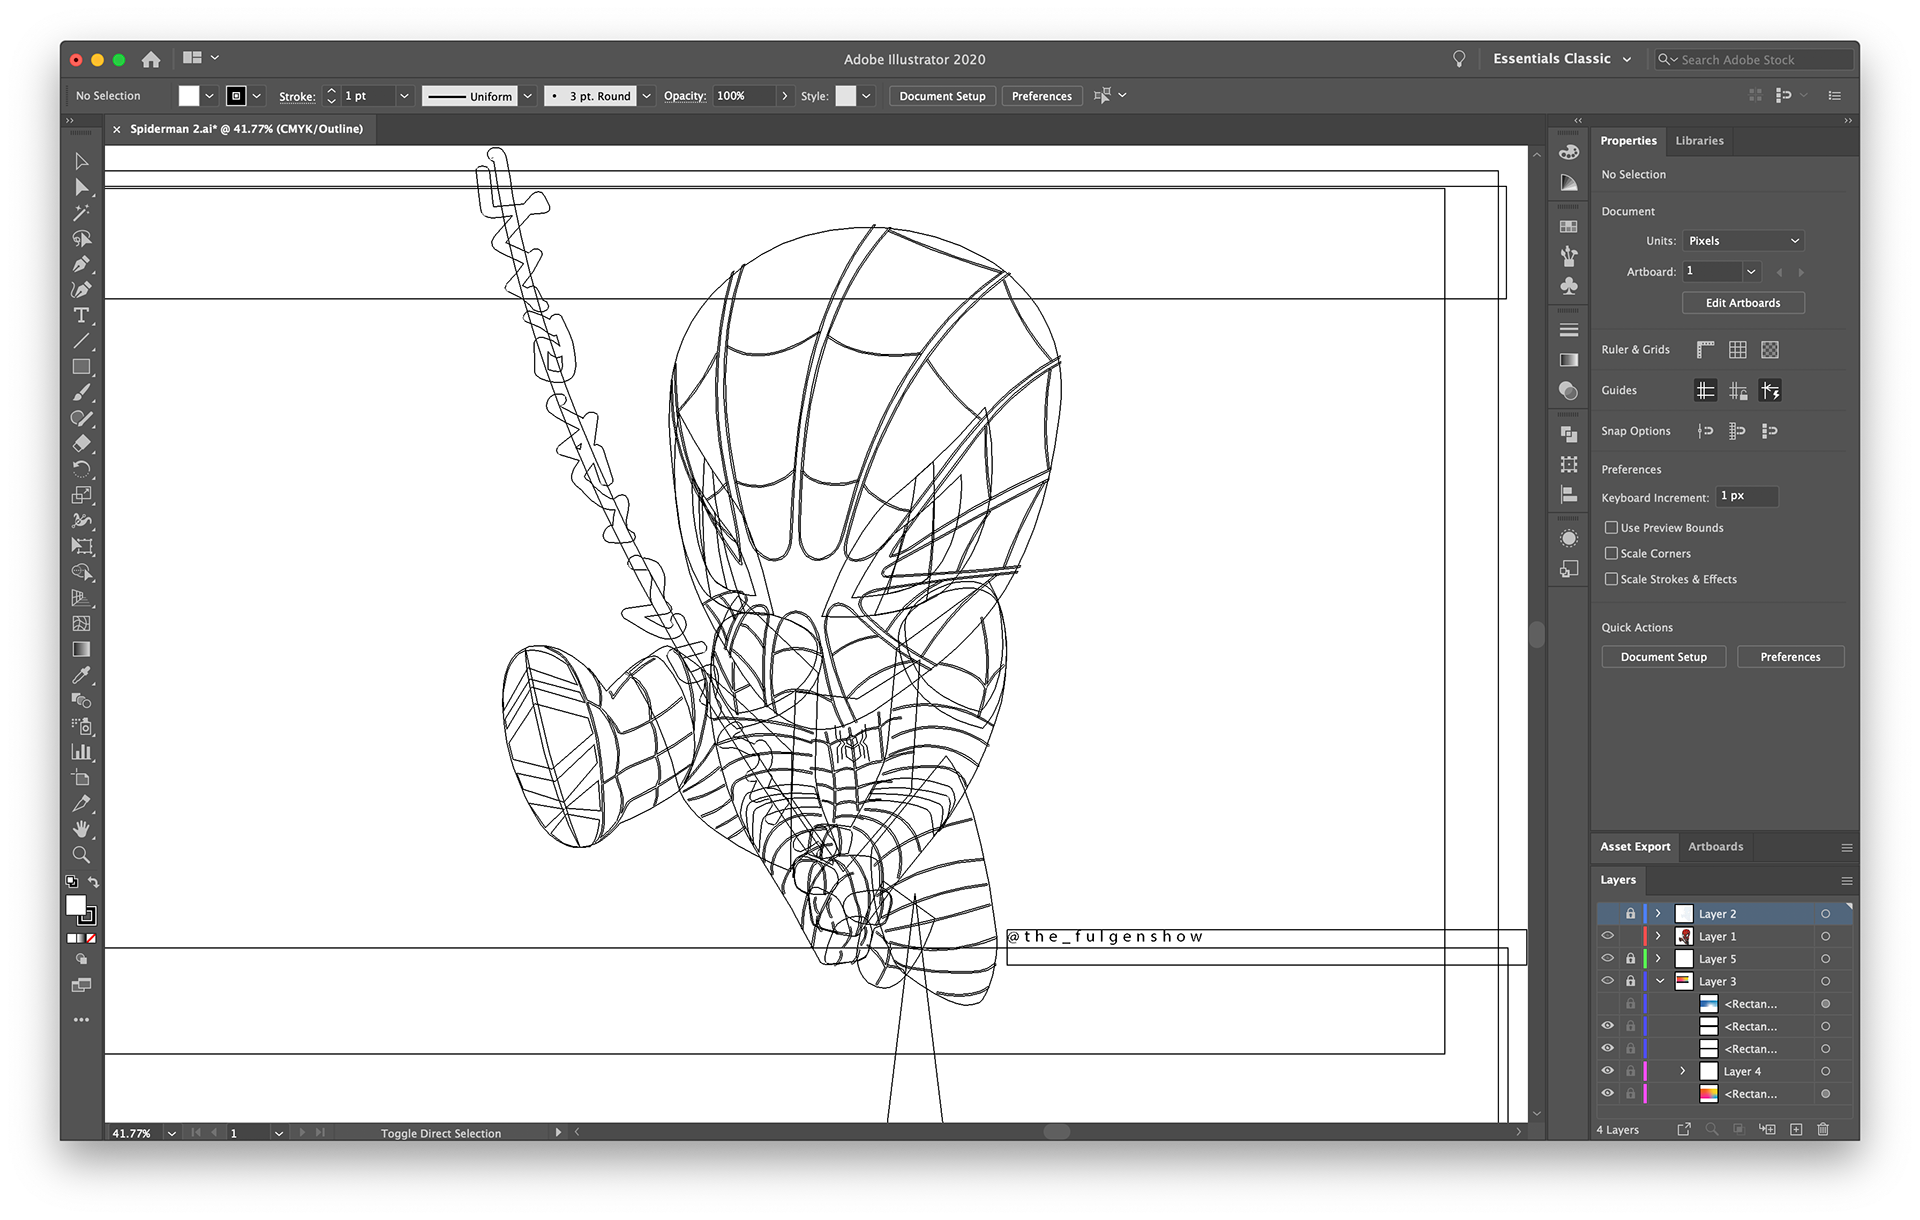Select the Gradient tool
This screenshot has height=1220, width=1920.
point(81,649)
